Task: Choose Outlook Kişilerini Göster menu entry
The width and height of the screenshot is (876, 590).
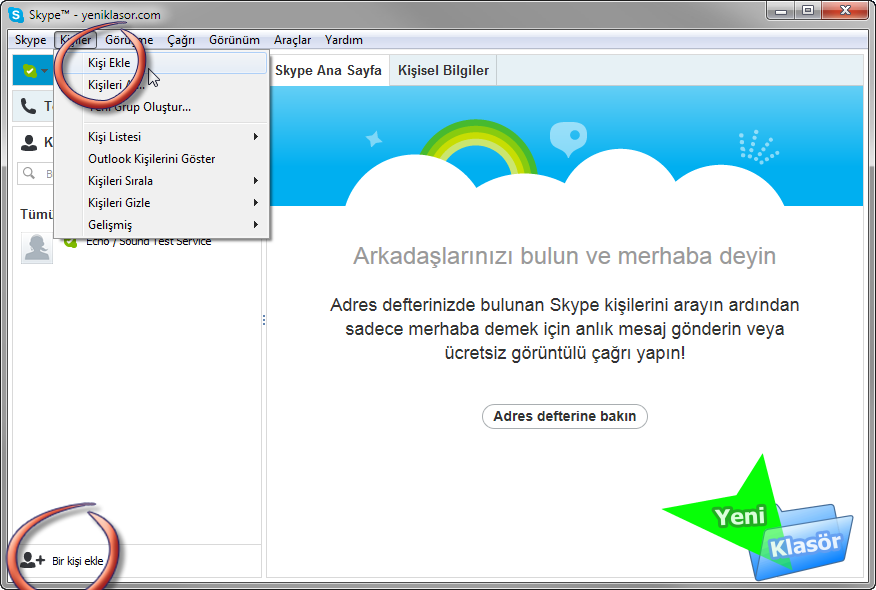Action: pyautogui.click(x=151, y=159)
